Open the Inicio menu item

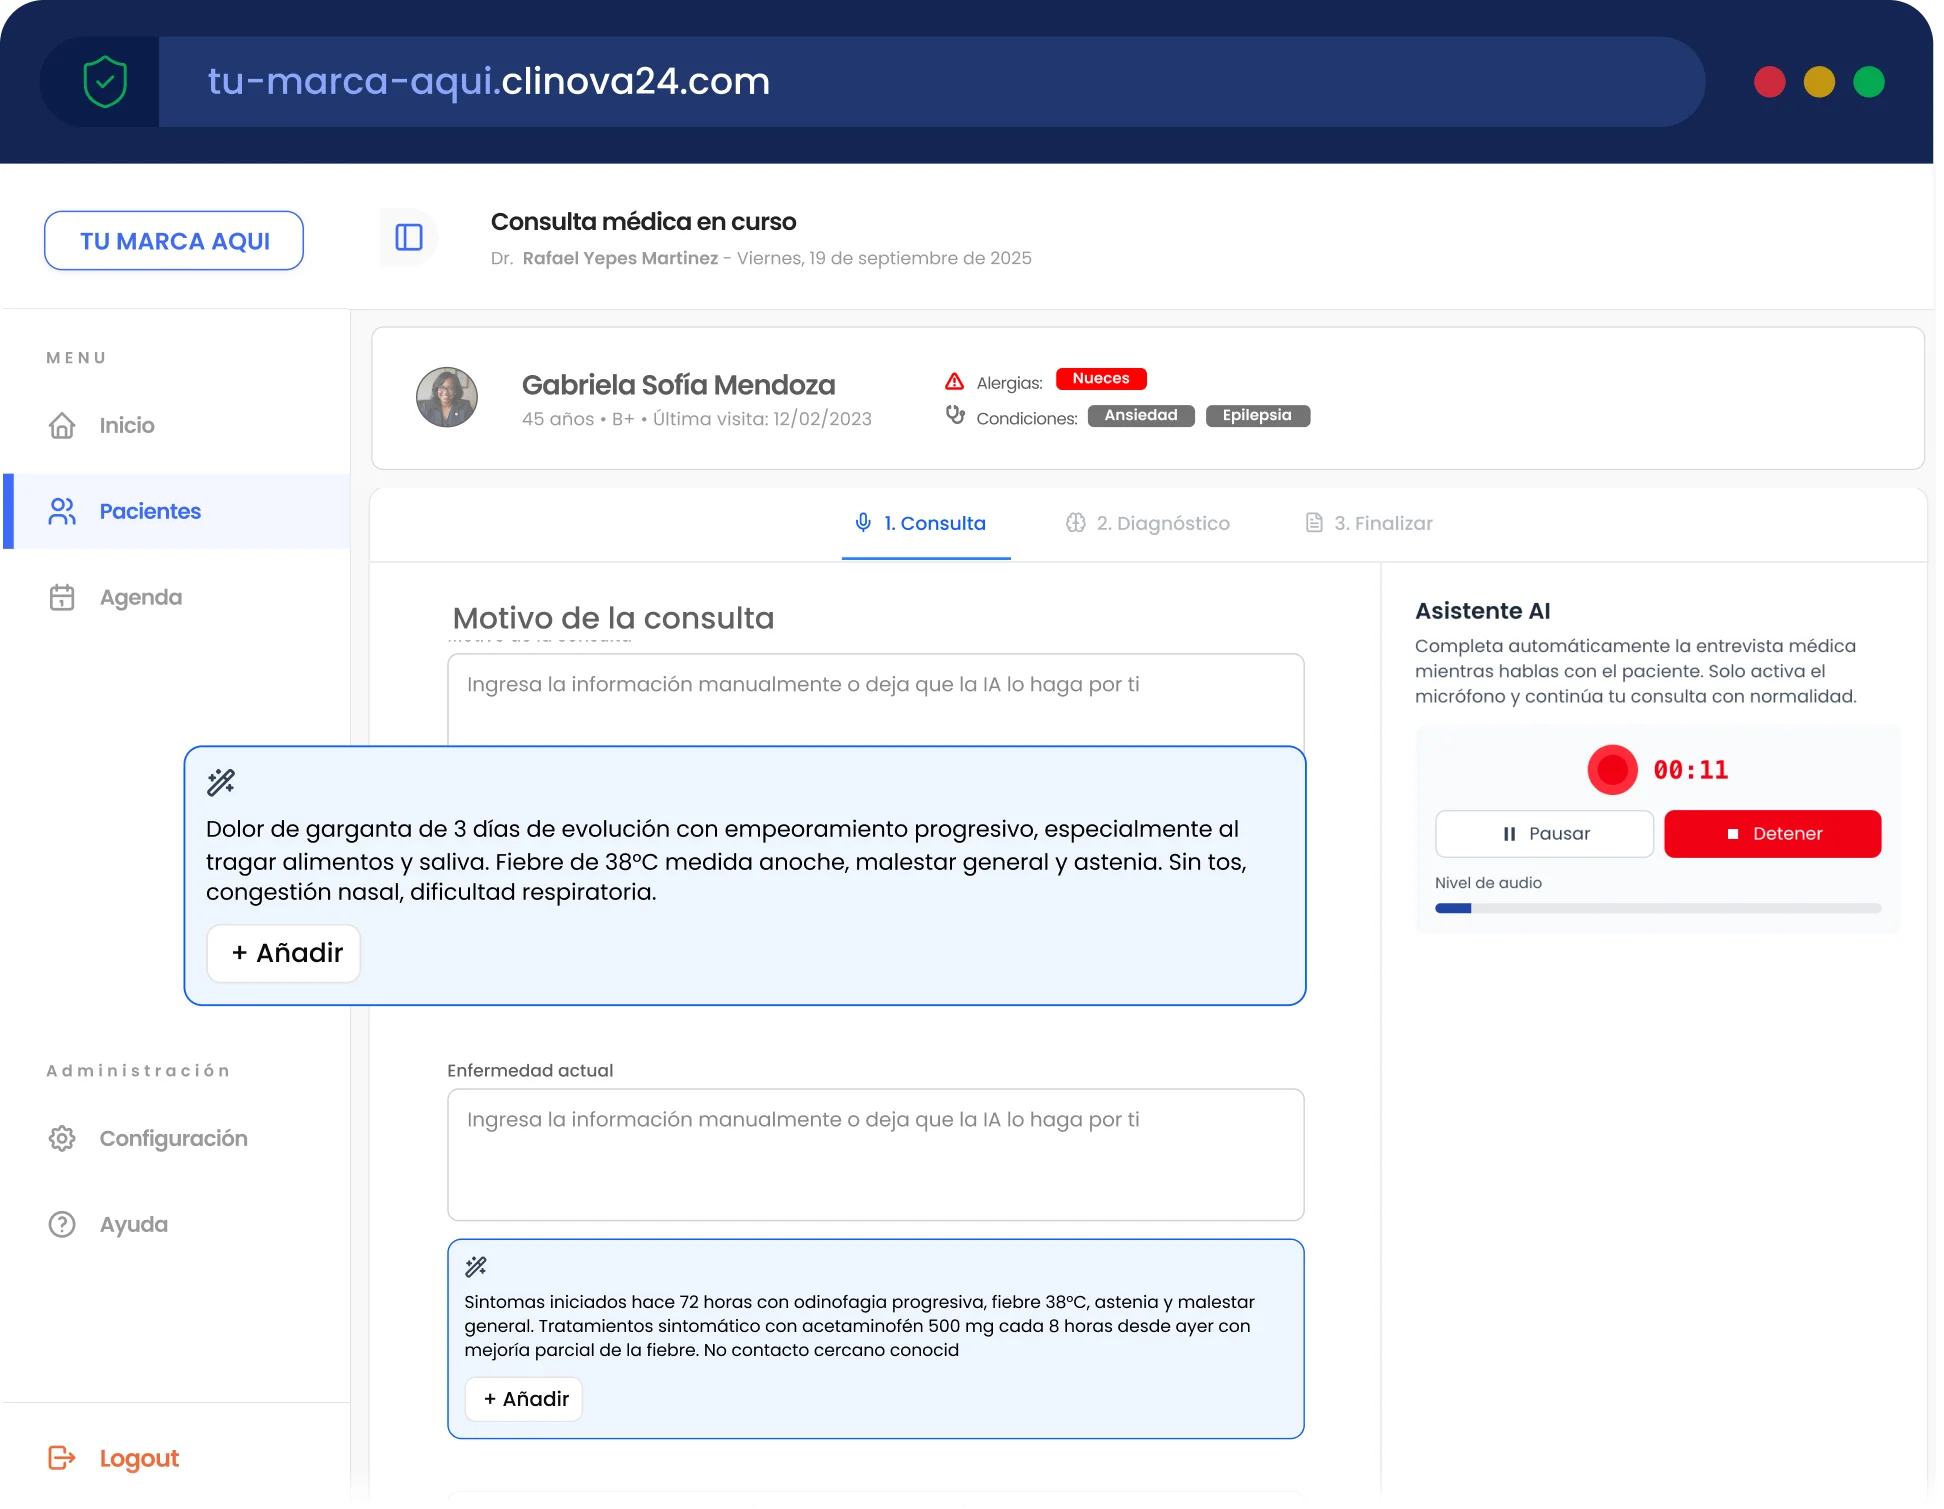[177, 426]
